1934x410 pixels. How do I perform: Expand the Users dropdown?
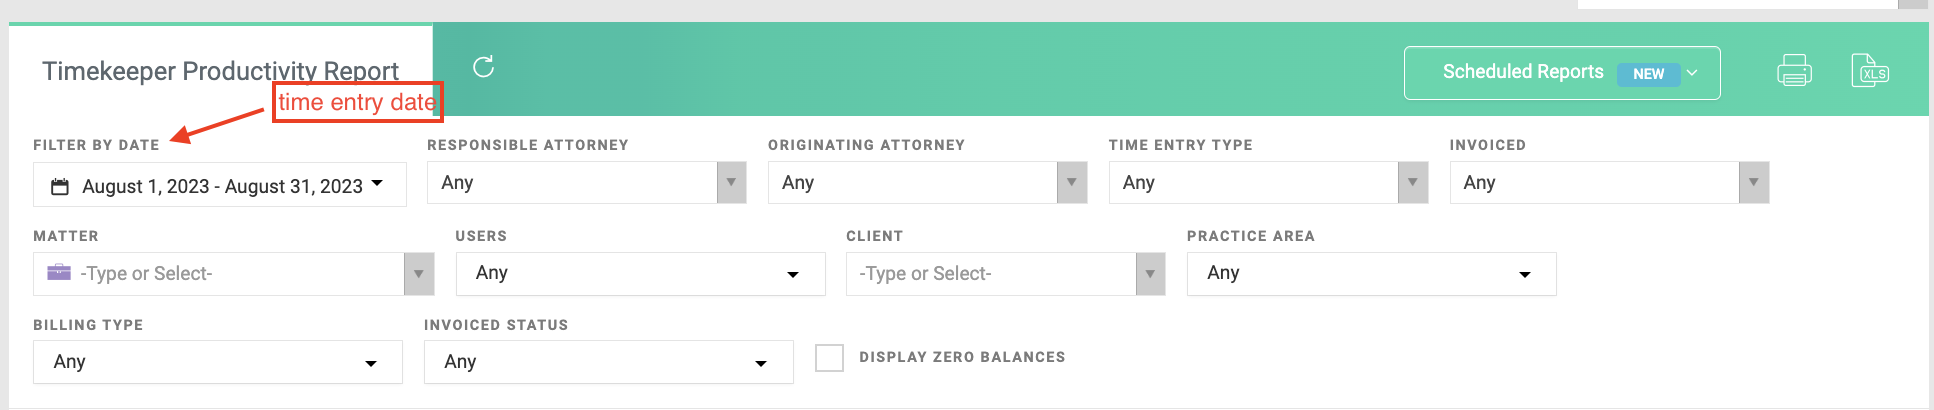coord(641,274)
